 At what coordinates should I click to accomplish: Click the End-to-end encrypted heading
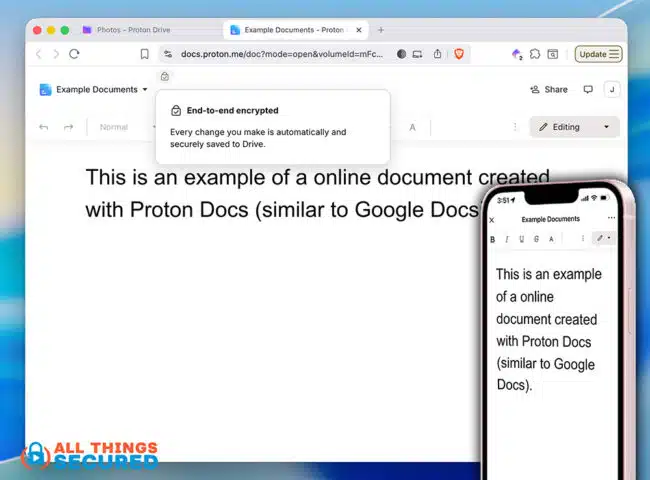coord(233,110)
